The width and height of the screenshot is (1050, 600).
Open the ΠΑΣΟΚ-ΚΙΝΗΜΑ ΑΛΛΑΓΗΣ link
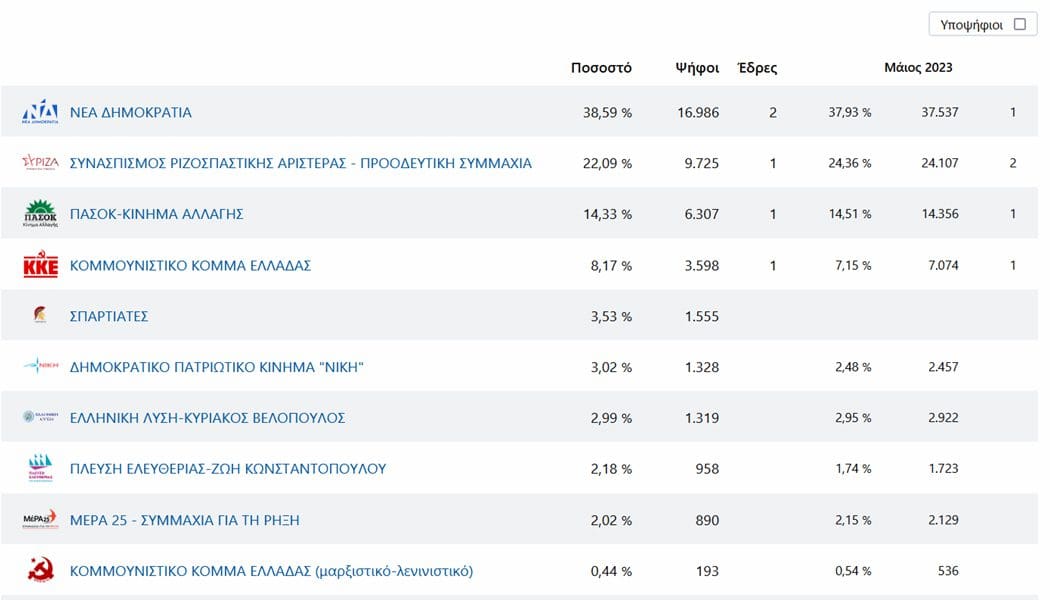point(157,214)
